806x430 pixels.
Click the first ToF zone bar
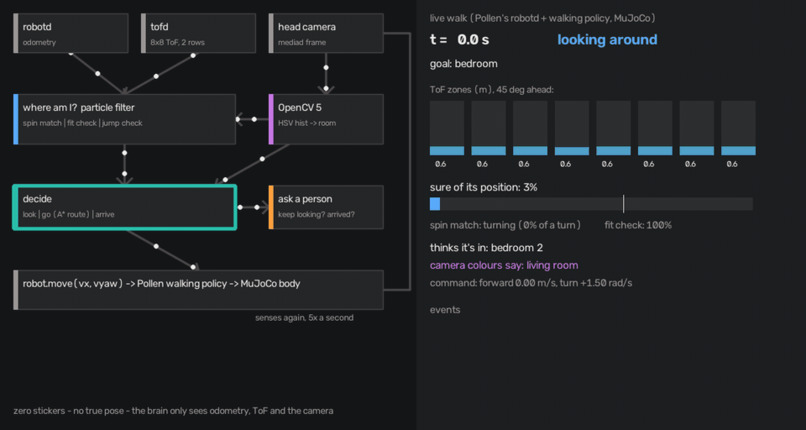point(447,128)
